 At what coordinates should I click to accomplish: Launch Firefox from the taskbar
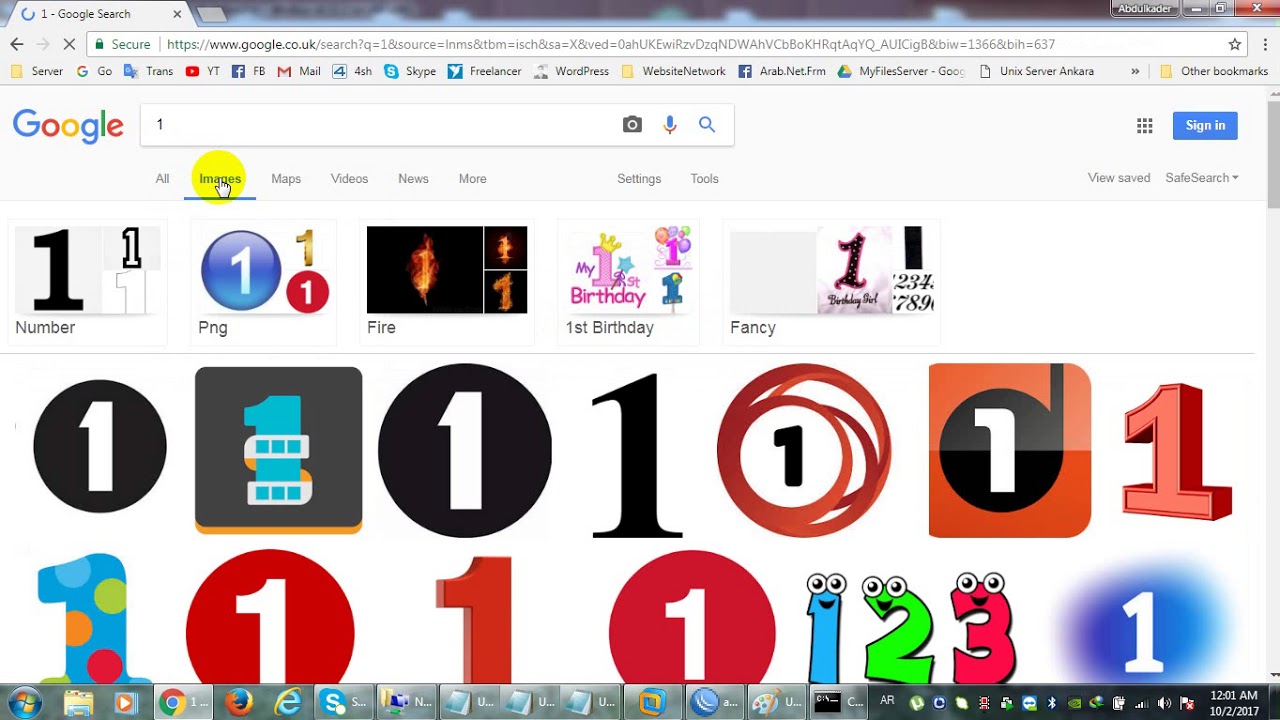point(238,703)
